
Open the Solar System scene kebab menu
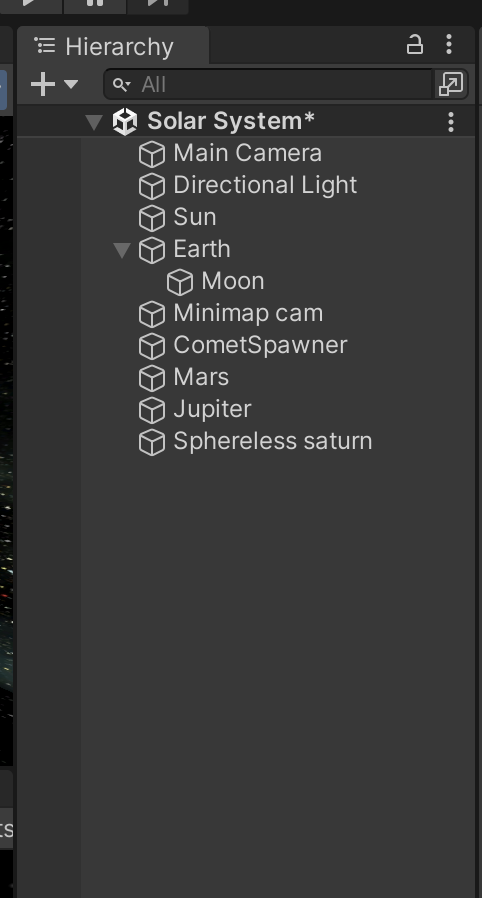451,121
